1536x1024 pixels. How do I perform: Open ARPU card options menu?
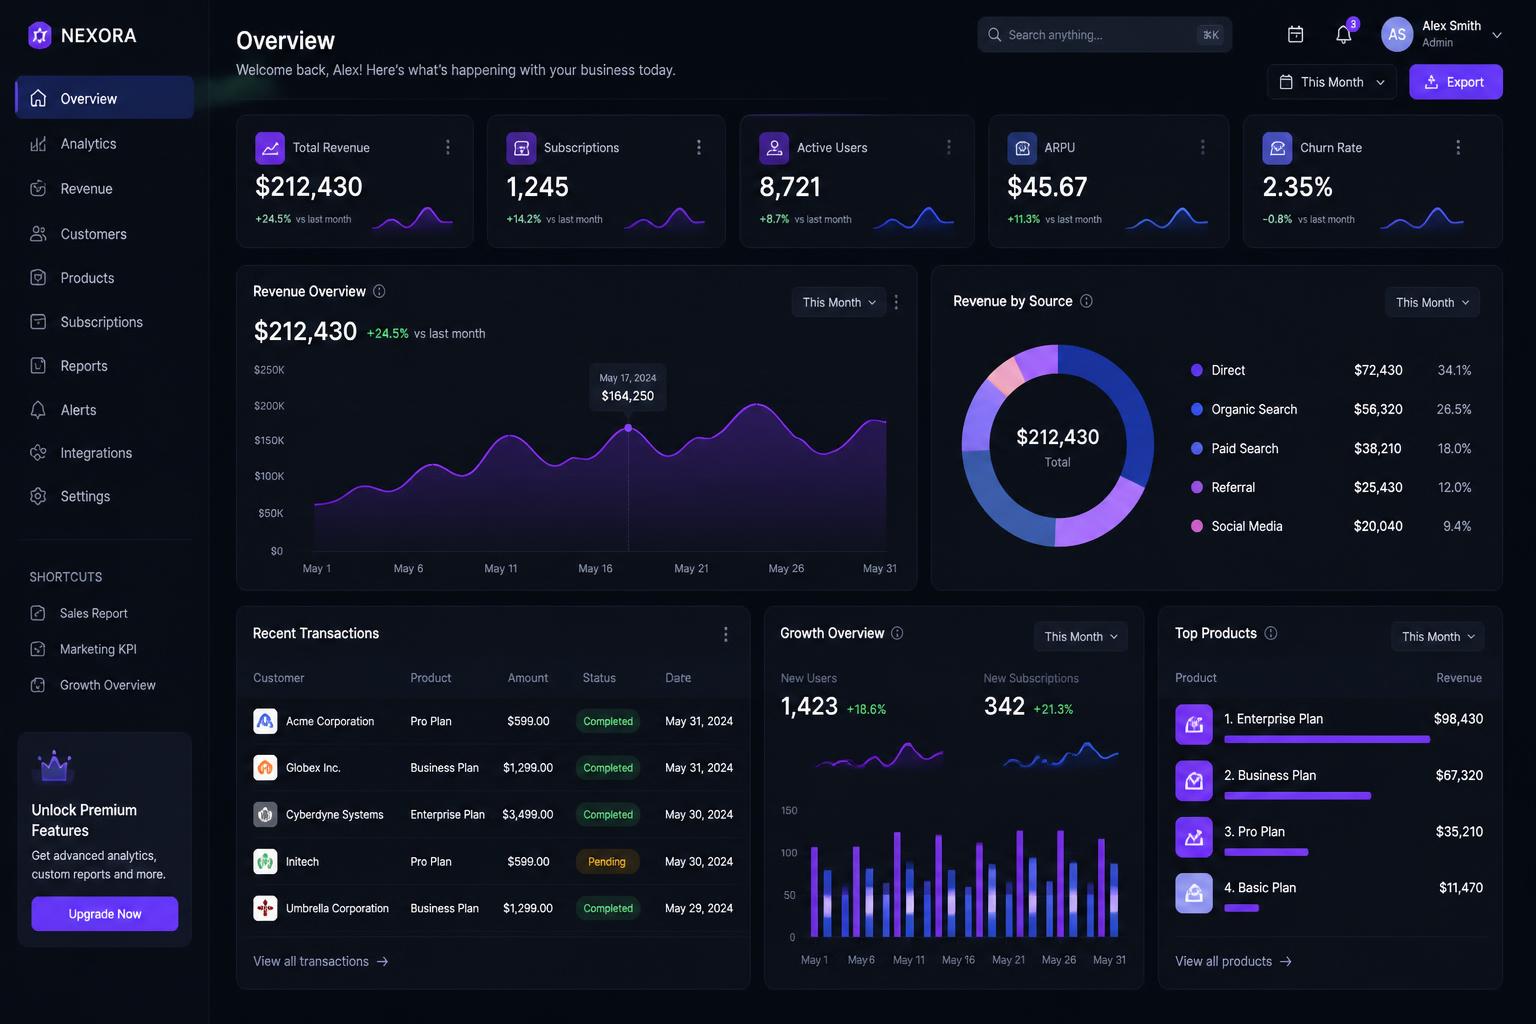(1202, 147)
